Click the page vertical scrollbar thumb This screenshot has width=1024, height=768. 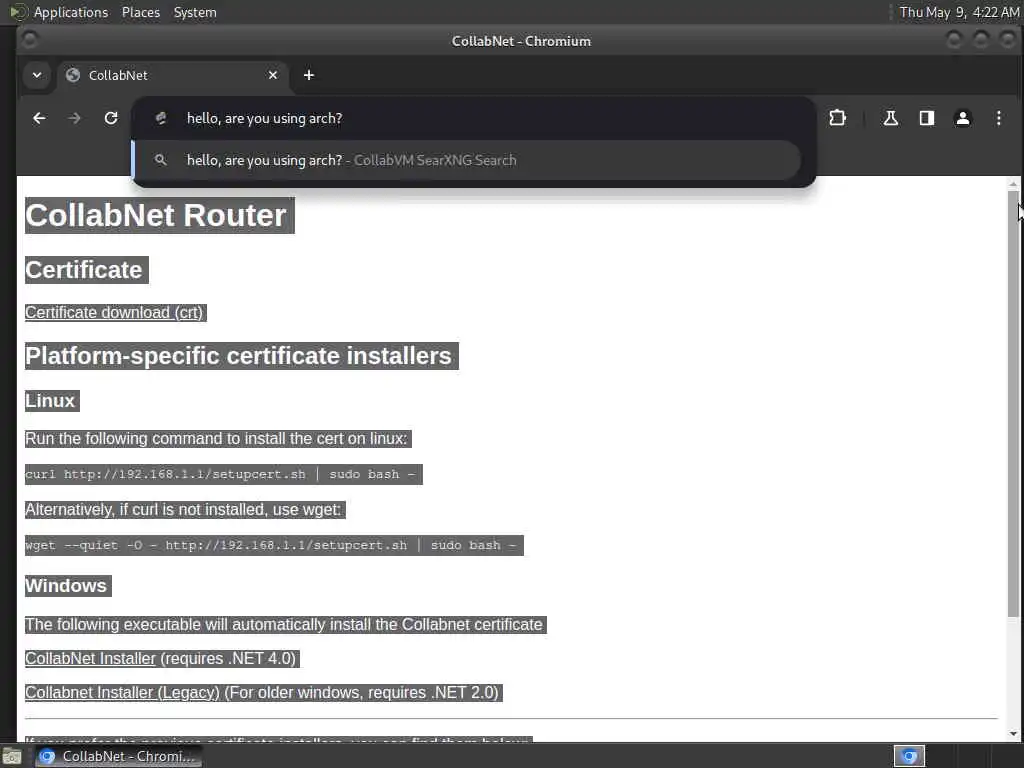click(x=1013, y=404)
